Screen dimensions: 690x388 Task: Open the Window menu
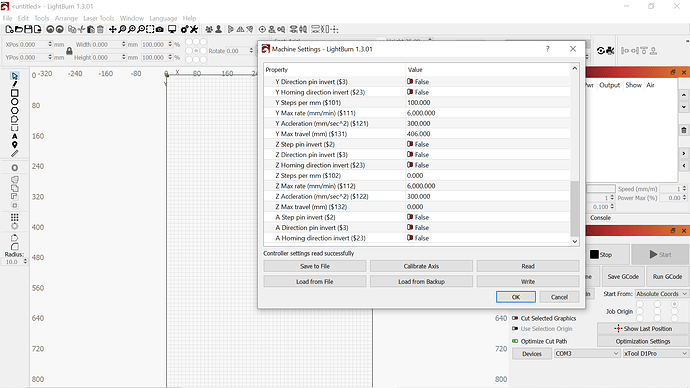tap(132, 18)
